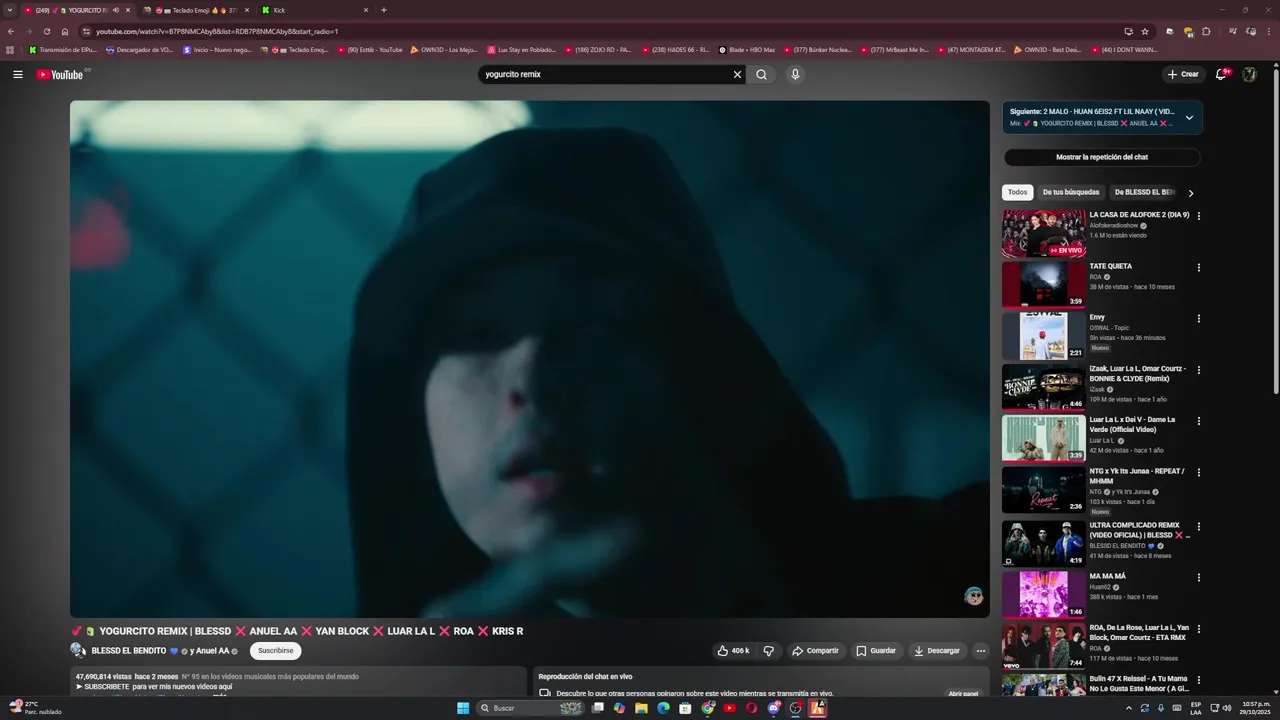Expand the mix playlist panel chevron
The image size is (1280, 720).
coord(1189,117)
